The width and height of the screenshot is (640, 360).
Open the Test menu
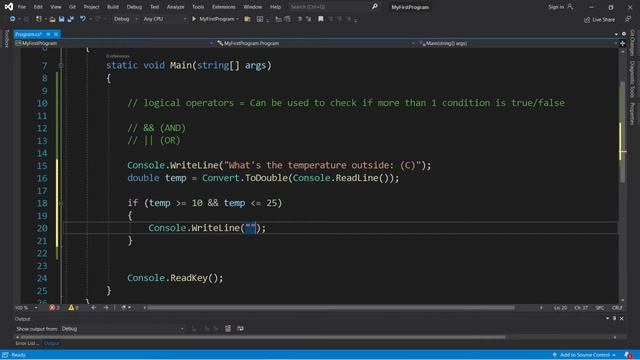[x=154, y=7]
